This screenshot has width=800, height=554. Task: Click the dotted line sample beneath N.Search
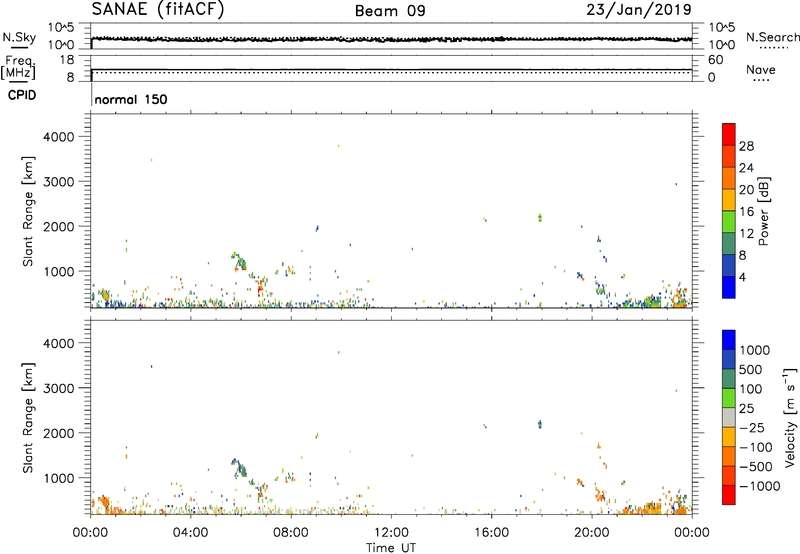774,48
